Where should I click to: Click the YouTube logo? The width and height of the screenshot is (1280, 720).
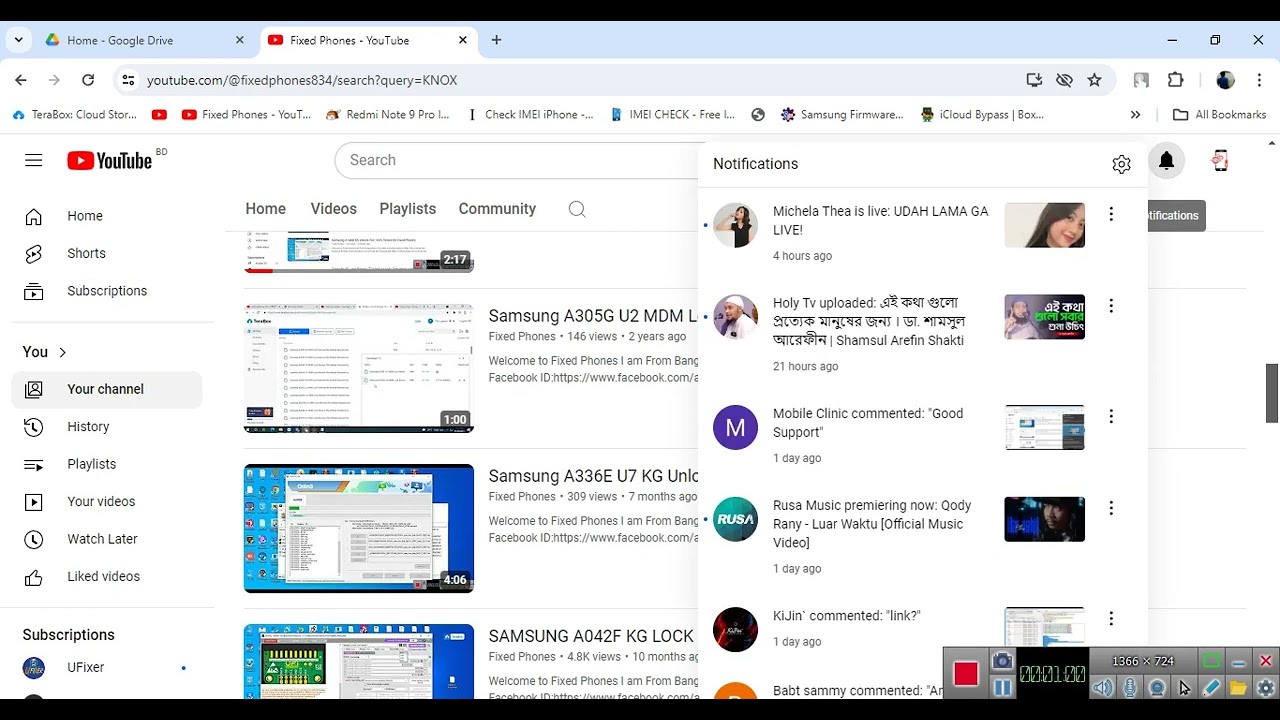click(x=110, y=161)
